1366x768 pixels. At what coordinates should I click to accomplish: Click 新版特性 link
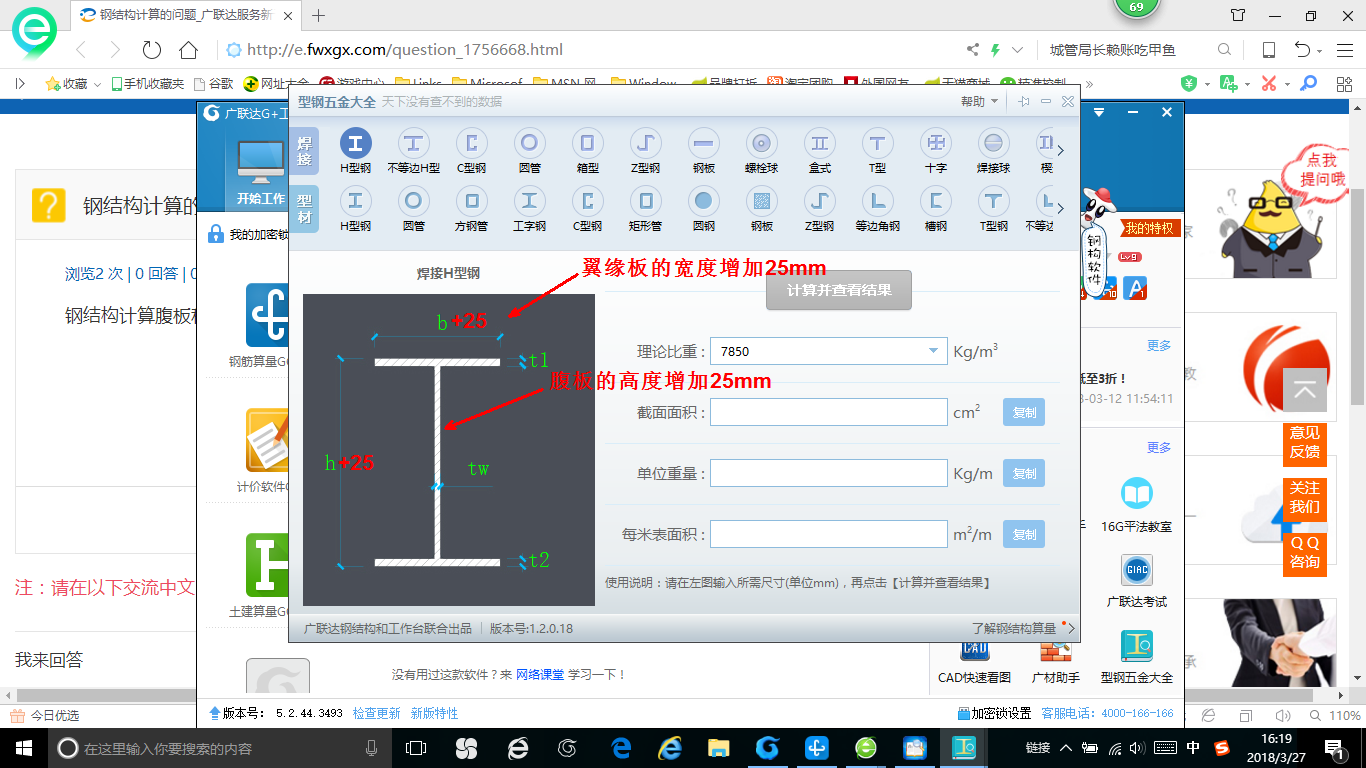click(434, 713)
